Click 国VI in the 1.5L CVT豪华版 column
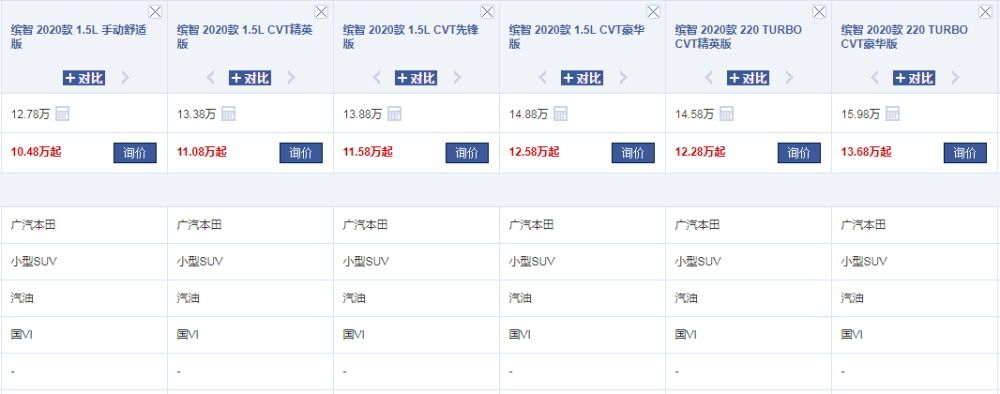The height and width of the screenshot is (394, 1000). coord(519,334)
